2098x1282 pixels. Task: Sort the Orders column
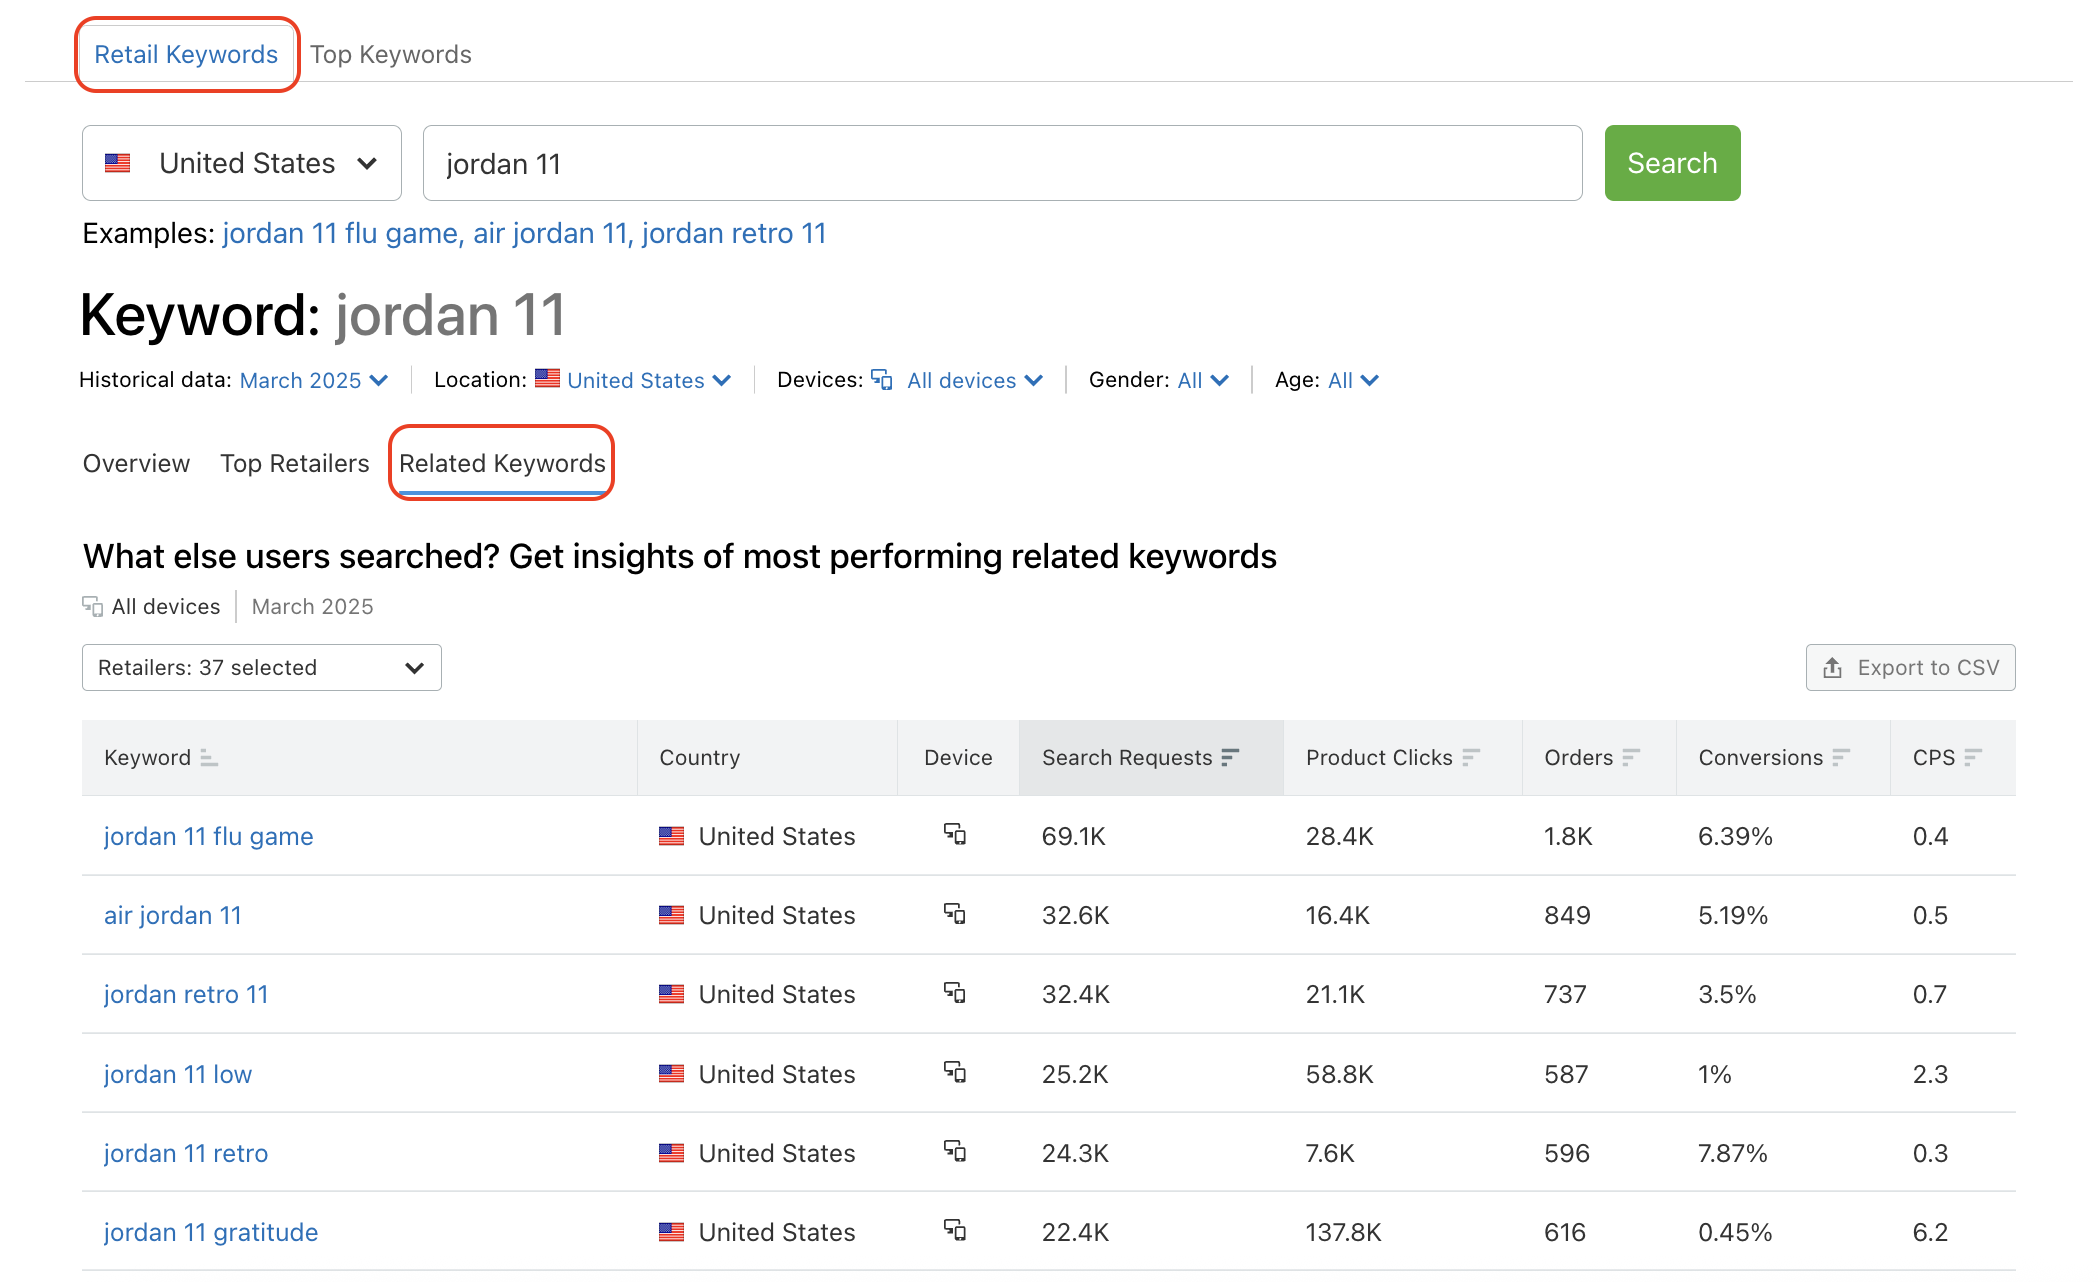(x=1630, y=757)
